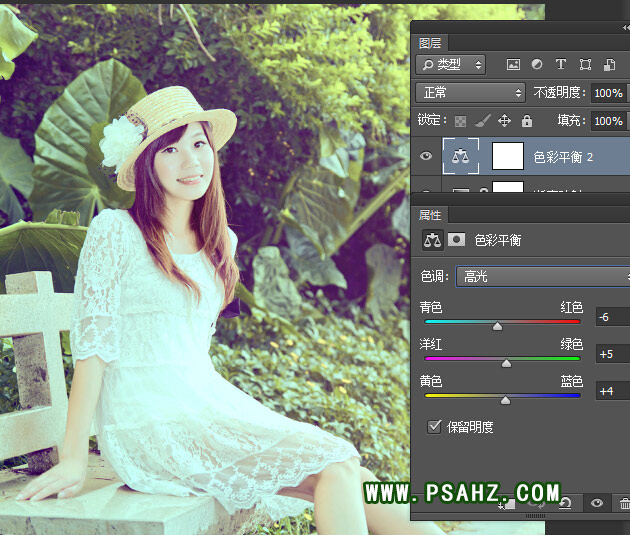Toggle the 保留明度 checkbox
Image resolution: width=630 pixels, height=535 pixels.
(x=434, y=427)
